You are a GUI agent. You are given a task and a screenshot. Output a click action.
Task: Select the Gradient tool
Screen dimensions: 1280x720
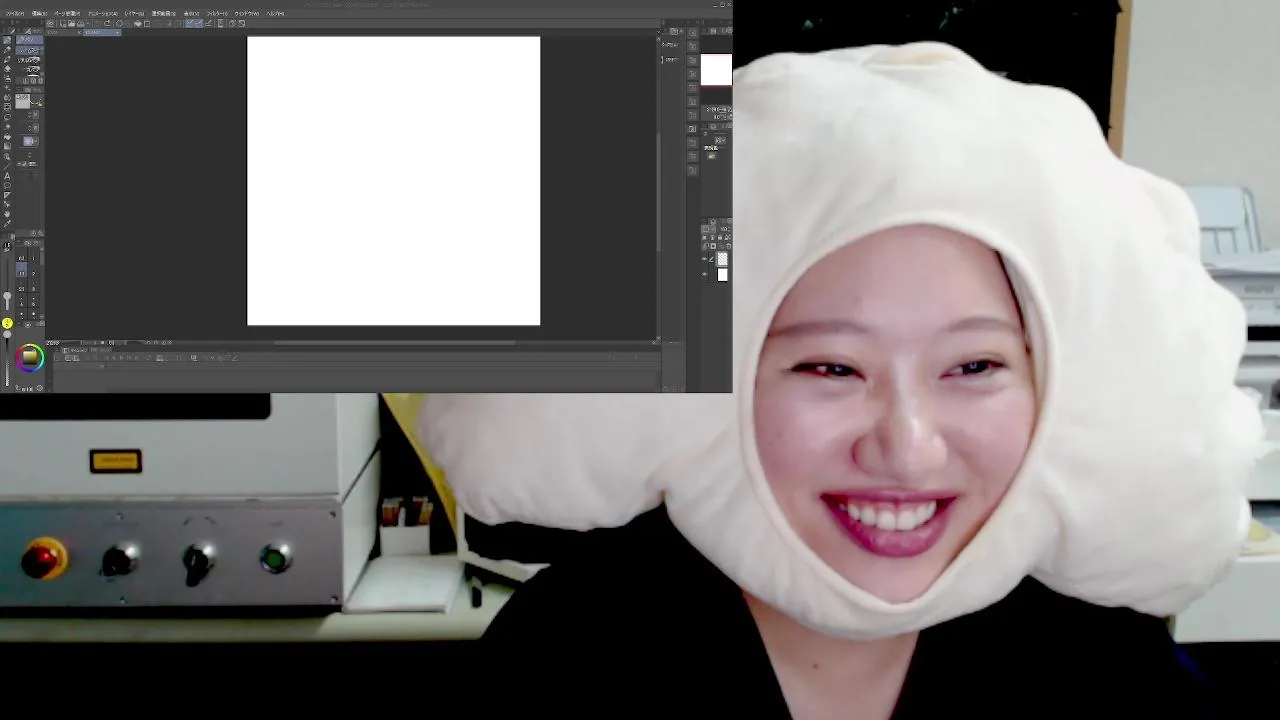(x=7, y=146)
